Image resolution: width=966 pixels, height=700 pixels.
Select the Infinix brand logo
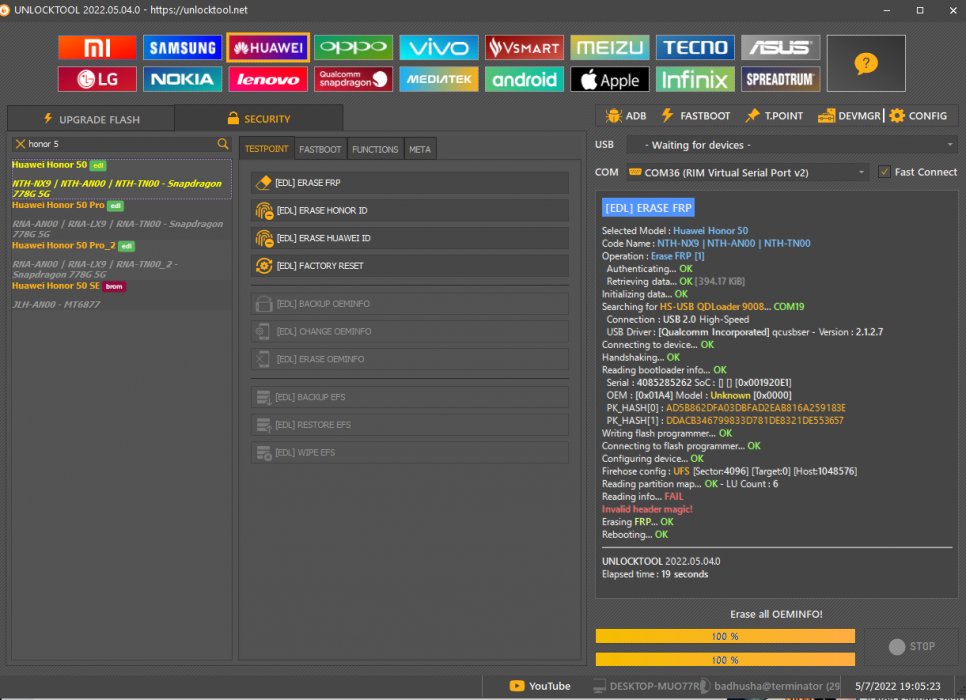coord(695,79)
